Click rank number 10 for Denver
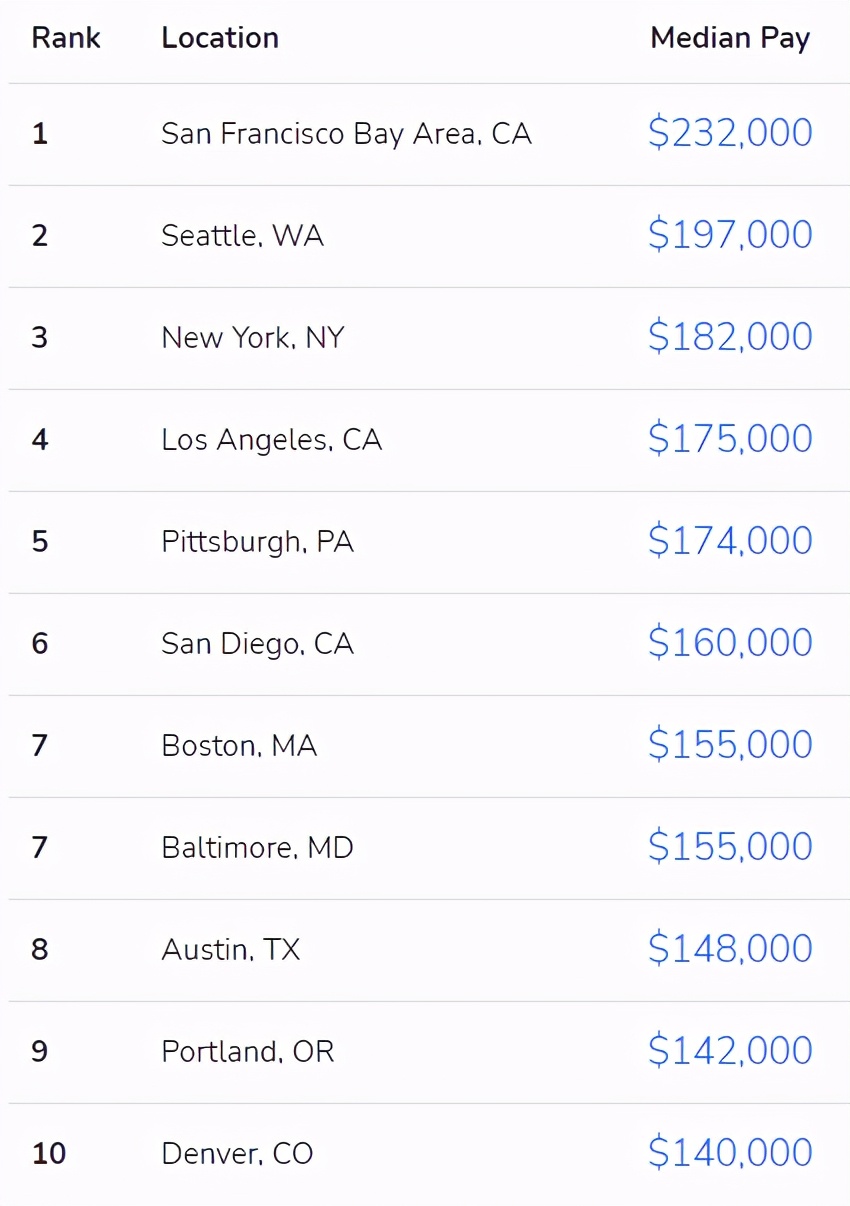Viewport: 850px width, 1206px height. click(49, 1154)
